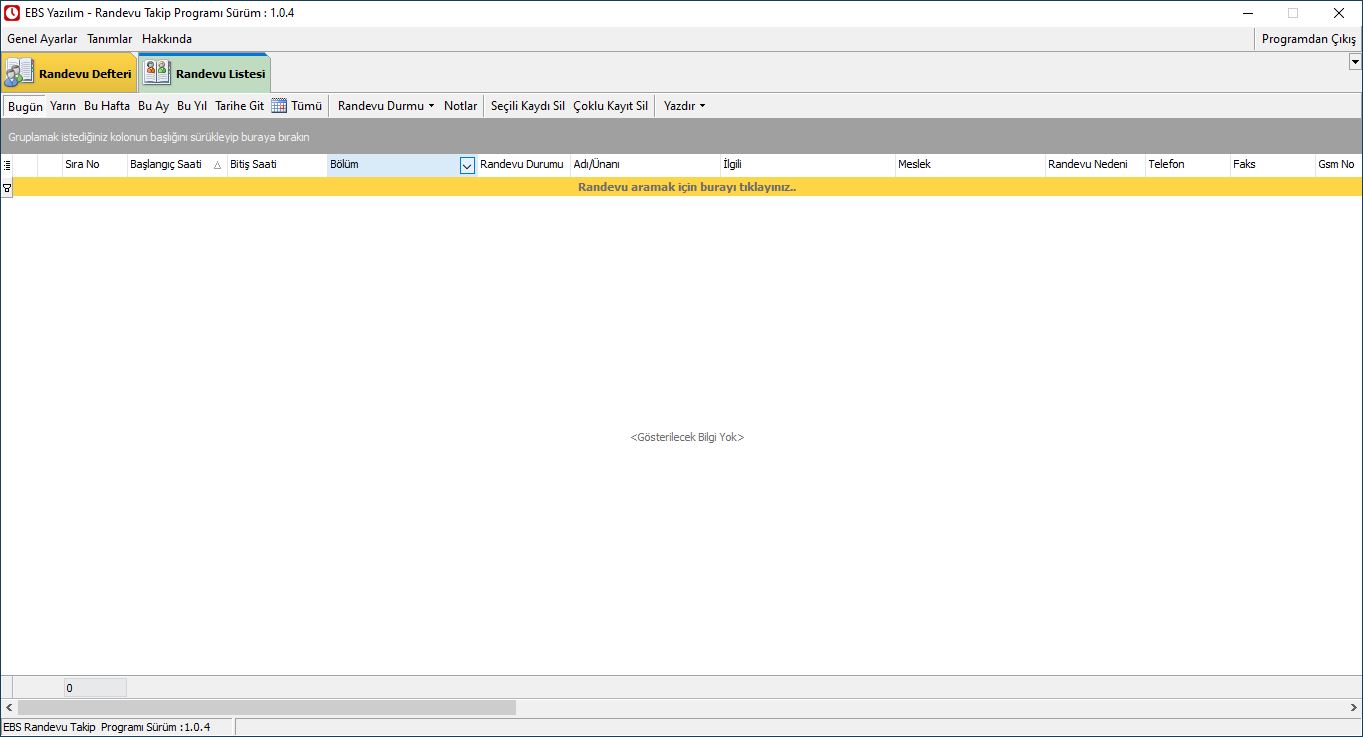
Task: Click the Telefon column header
Action: point(1187,165)
